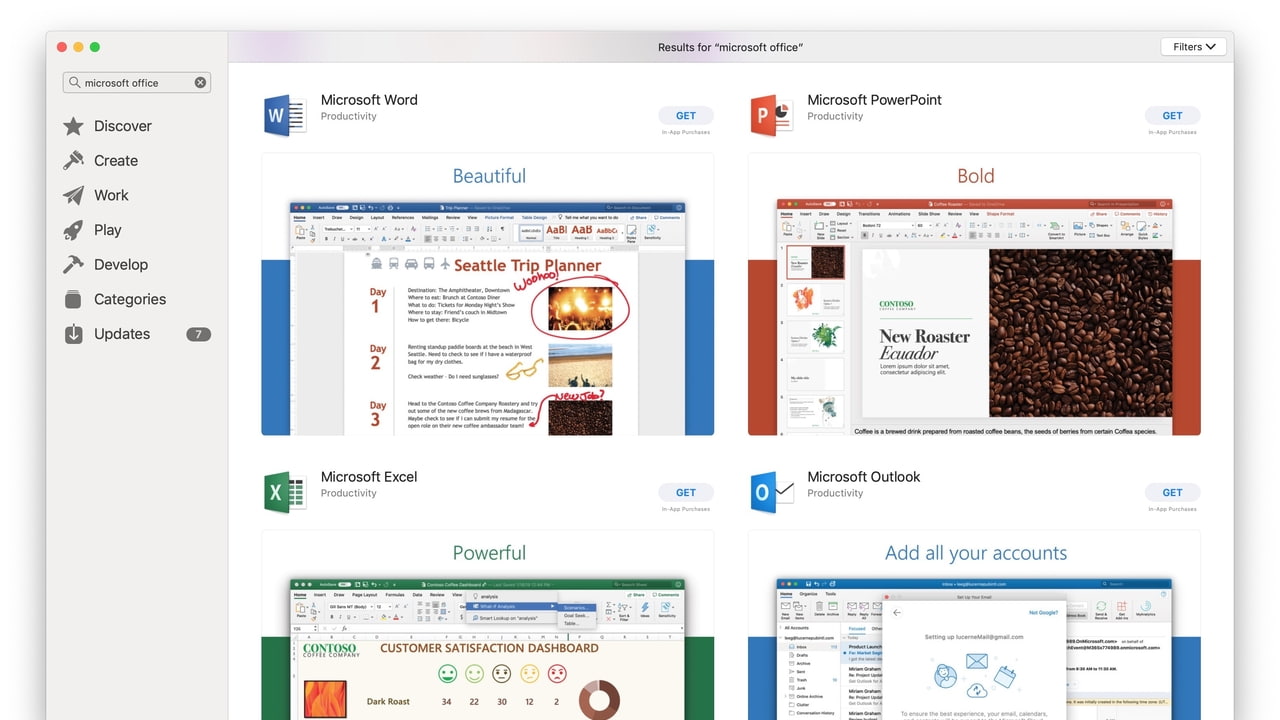
Task: Click In-App Purchases text under Word's Get
Action: pos(686,132)
